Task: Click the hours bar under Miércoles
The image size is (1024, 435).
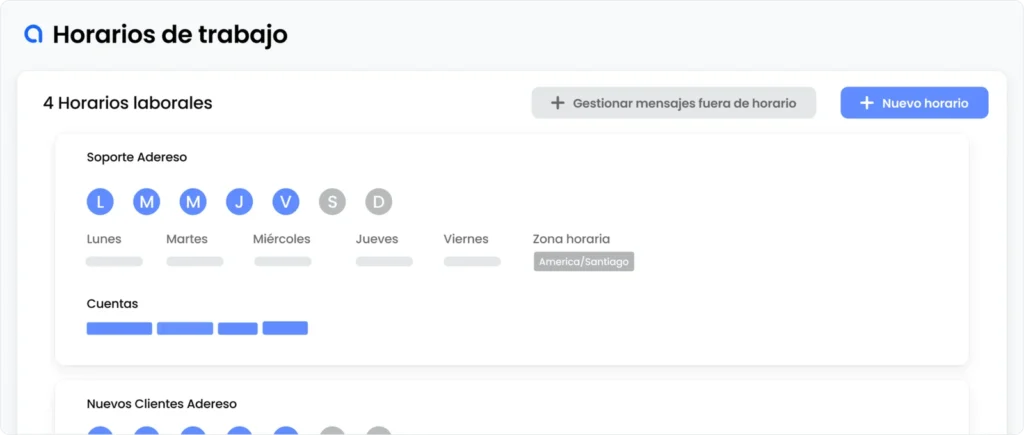Action: (x=283, y=262)
